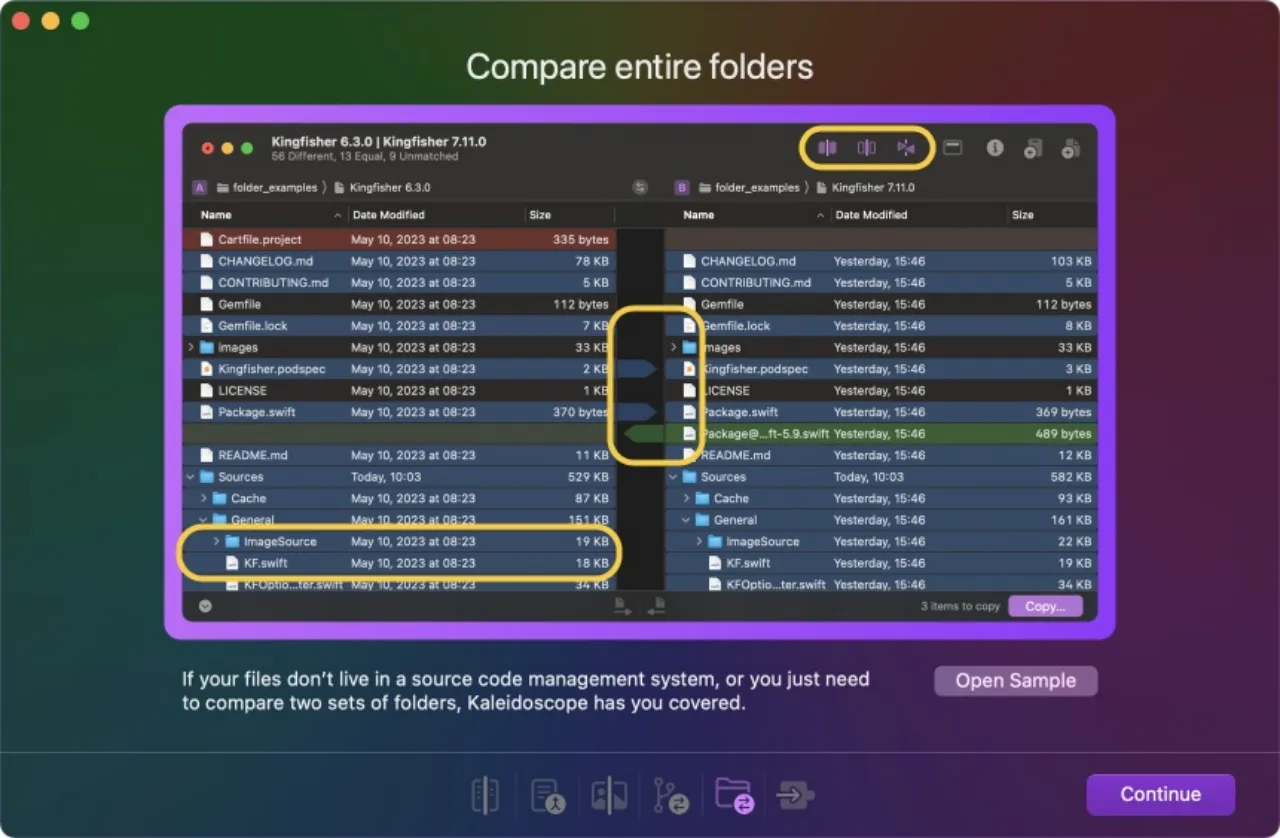Click folder_examples breadcrumb next to the A badge
The image size is (1280, 838).
[266, 187]
